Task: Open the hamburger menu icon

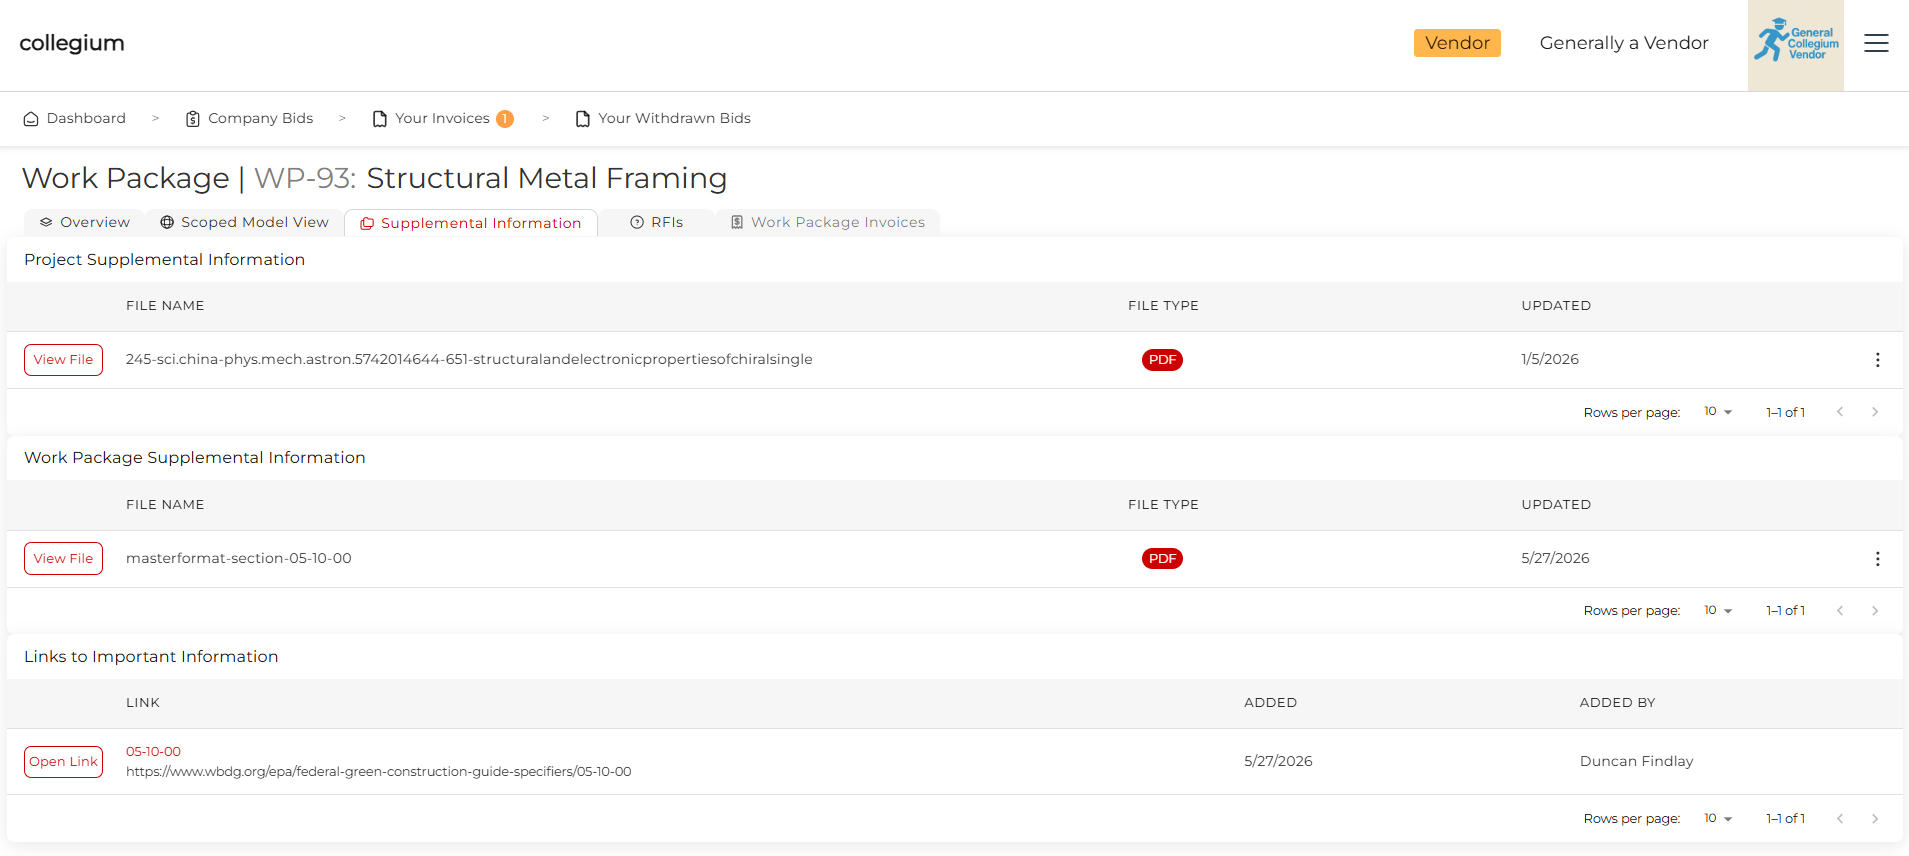Action: click(1876, 43)
